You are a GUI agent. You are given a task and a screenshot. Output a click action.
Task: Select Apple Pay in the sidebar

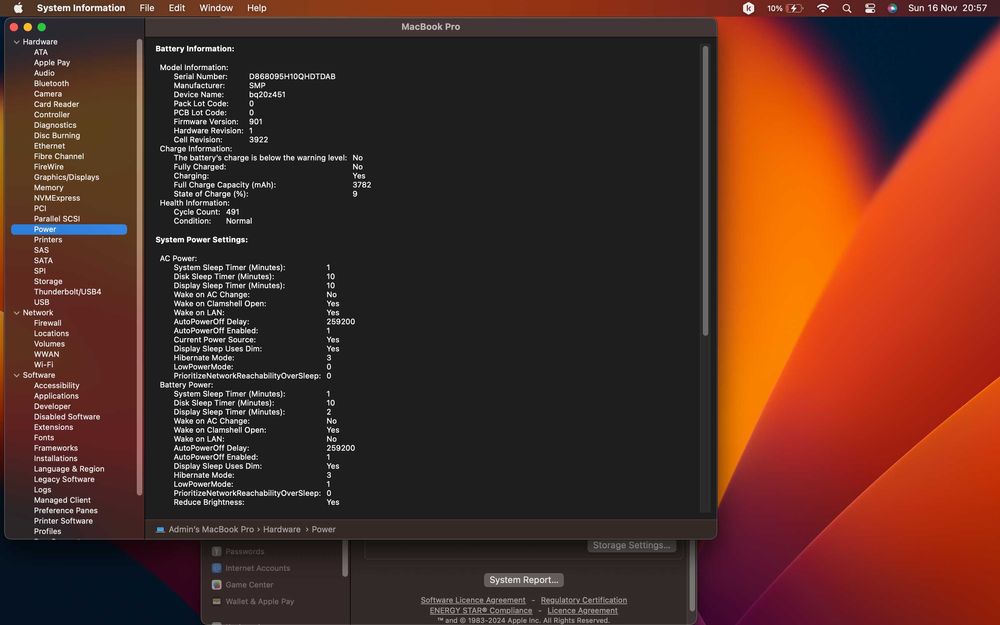point(52,62)
